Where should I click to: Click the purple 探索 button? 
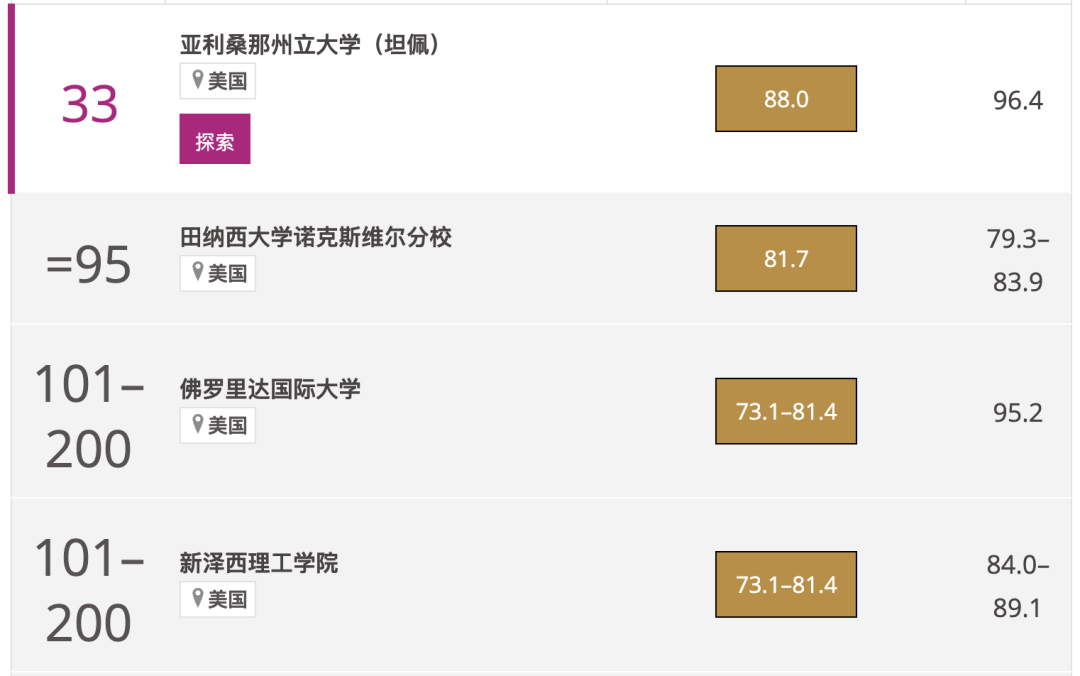pyautogui.click(x=214, y=140)
